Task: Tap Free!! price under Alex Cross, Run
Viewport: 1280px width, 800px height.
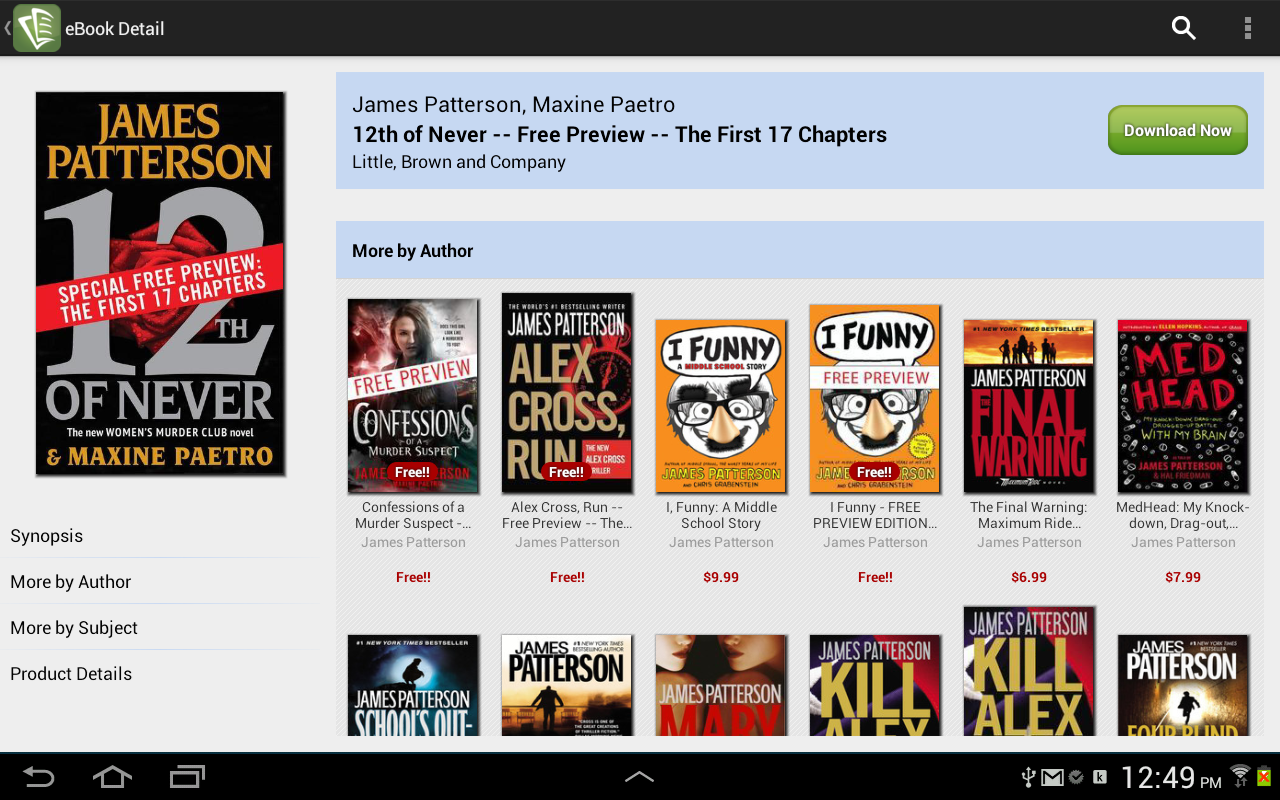Action: (x=567, y=577)
